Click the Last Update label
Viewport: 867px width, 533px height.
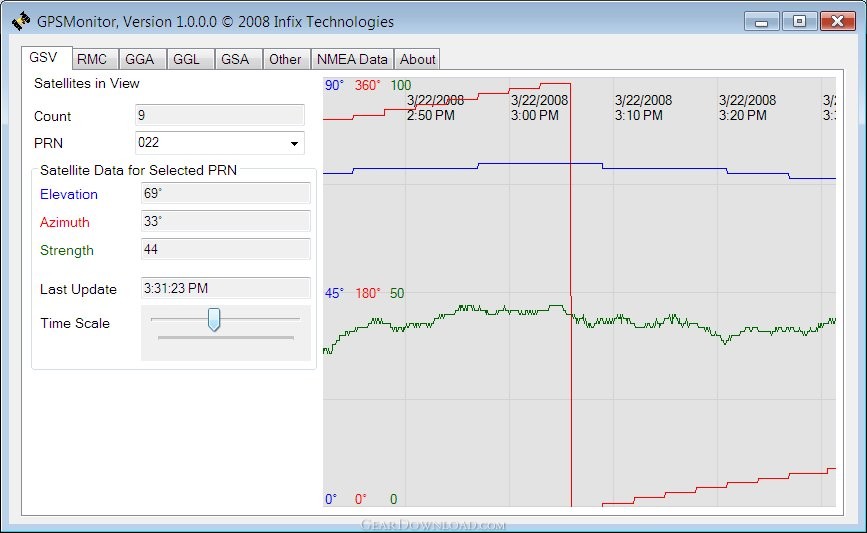[x=78, y=289]
